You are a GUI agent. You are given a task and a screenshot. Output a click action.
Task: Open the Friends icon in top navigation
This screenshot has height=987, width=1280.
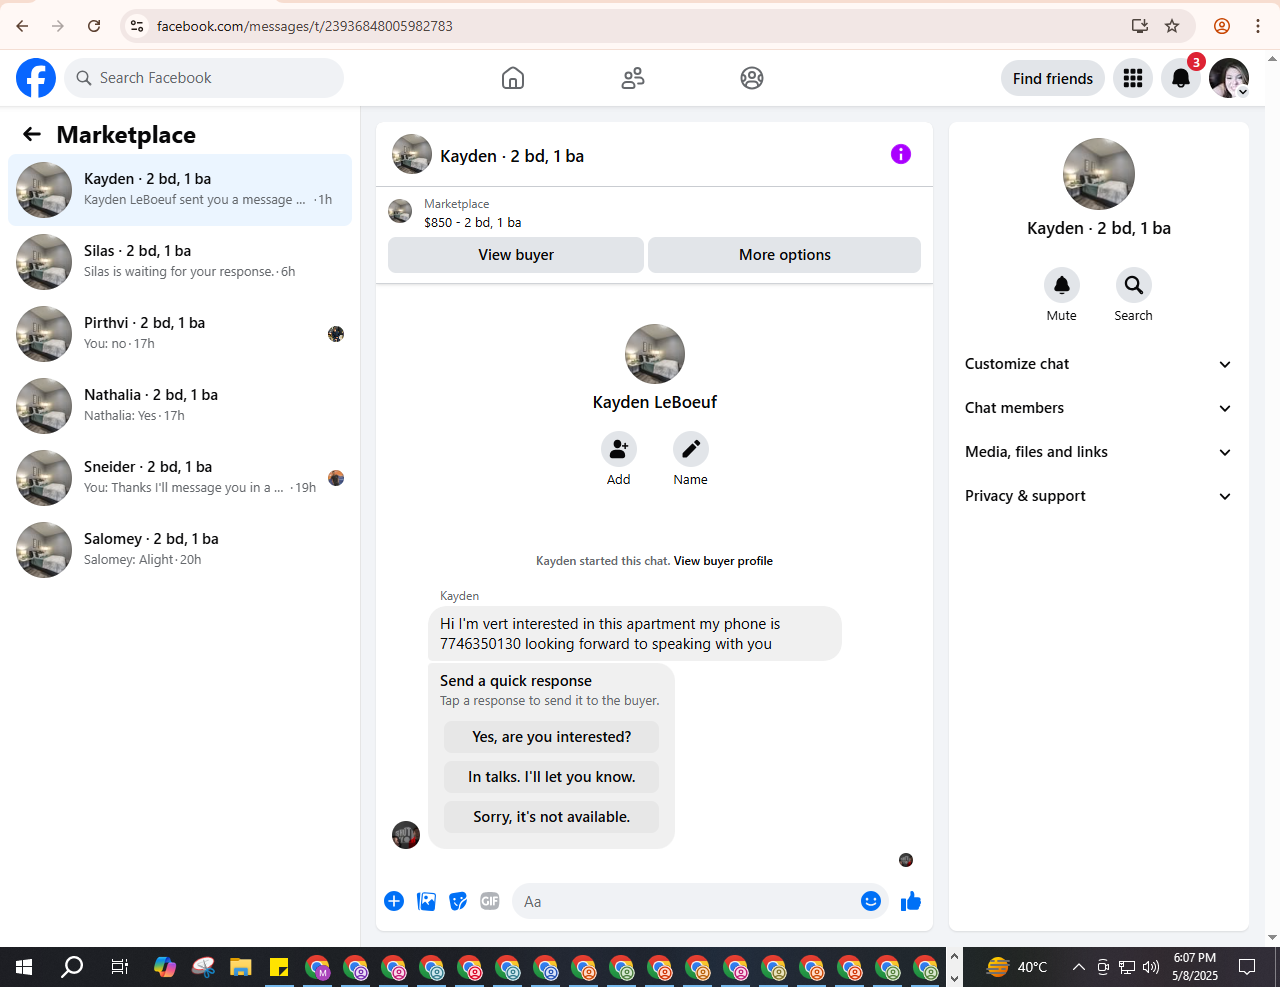point(633,78)
